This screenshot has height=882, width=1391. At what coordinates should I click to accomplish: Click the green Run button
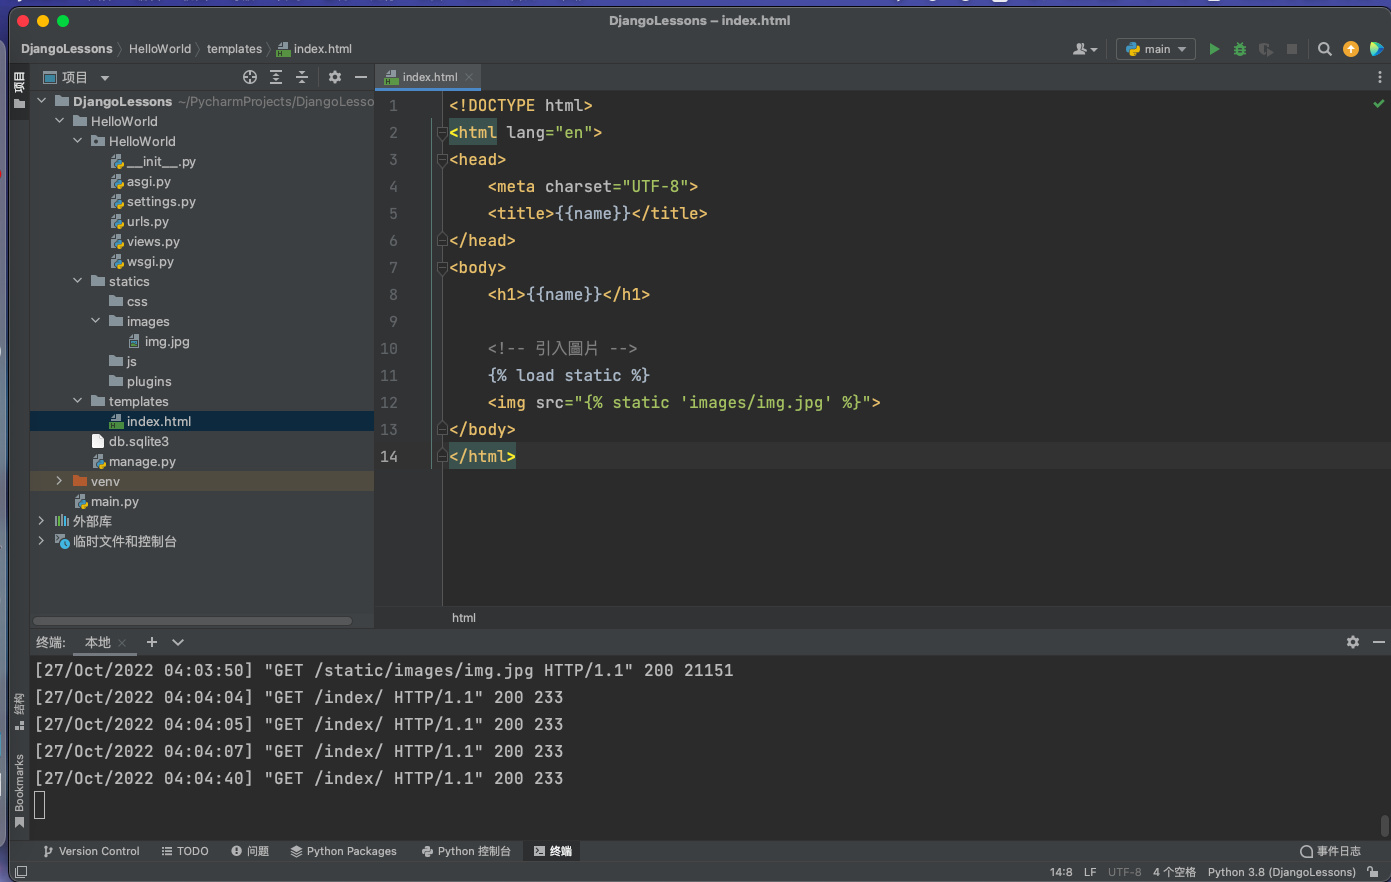pyautogui.click(x=1214, y=49)
